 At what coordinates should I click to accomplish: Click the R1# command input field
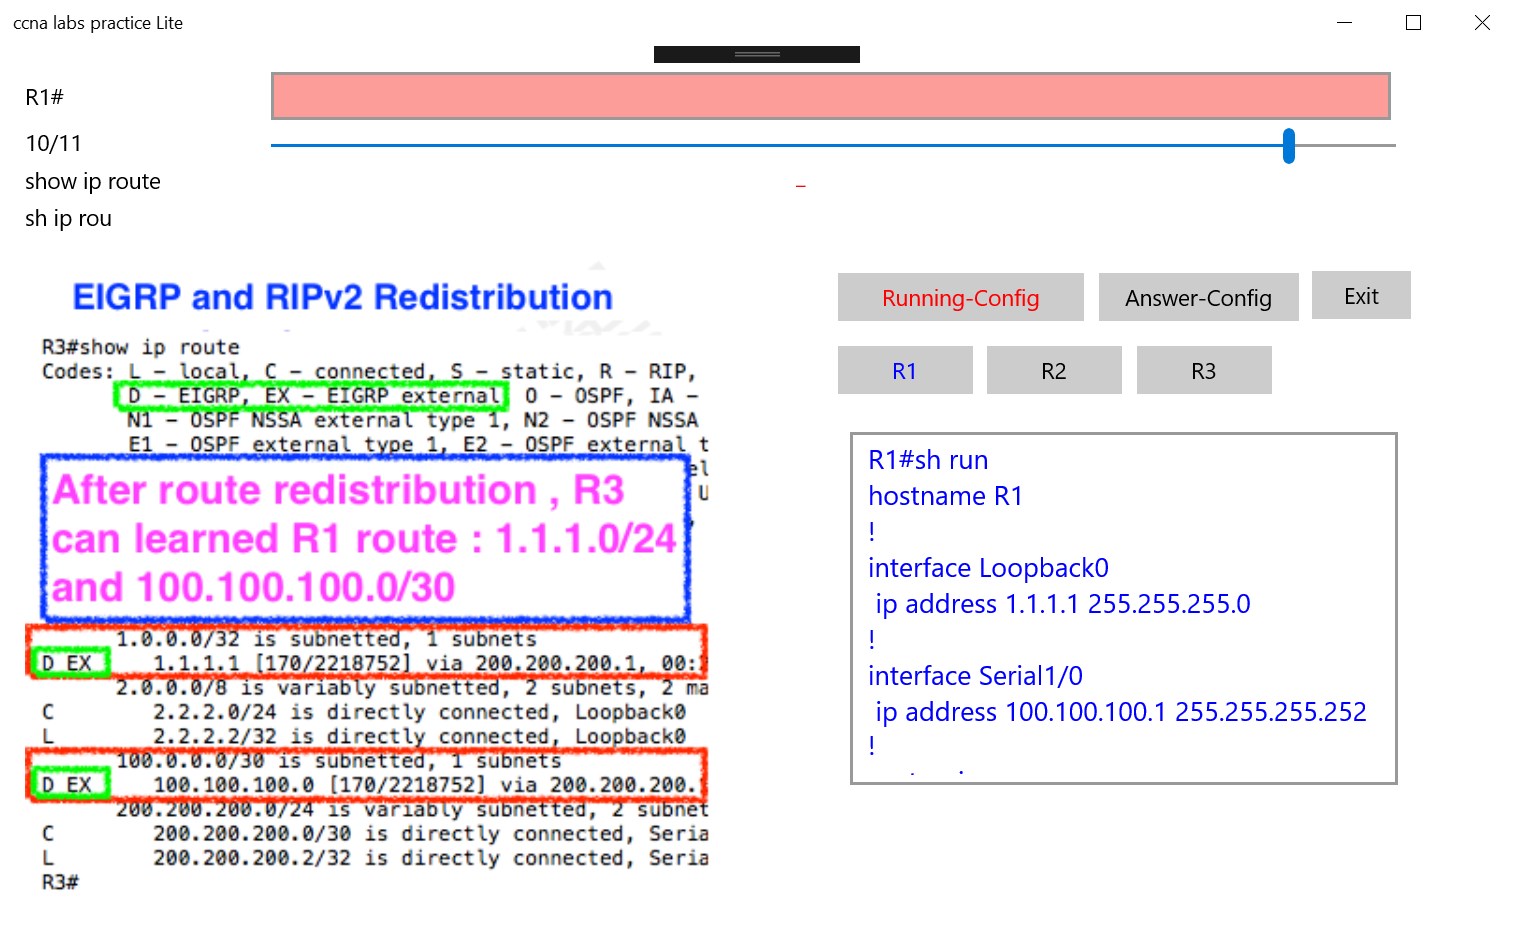(830, 96)
